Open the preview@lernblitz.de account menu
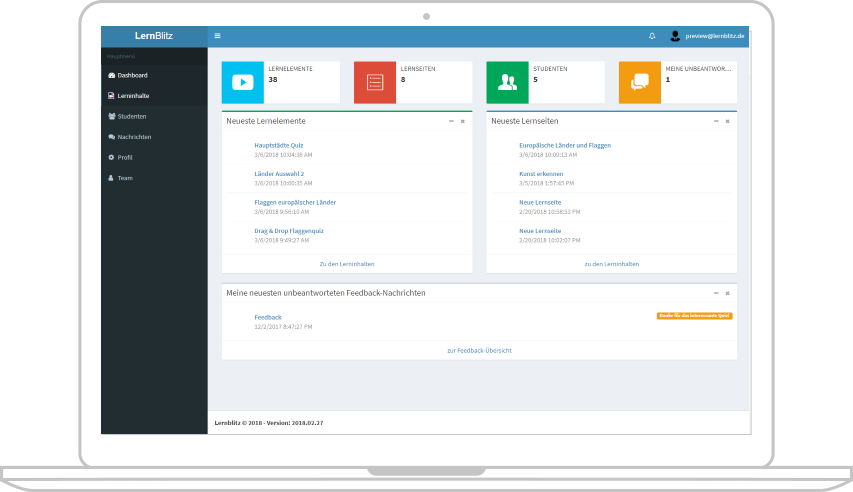This screenshot has width=853, height=492. [714, 36]
